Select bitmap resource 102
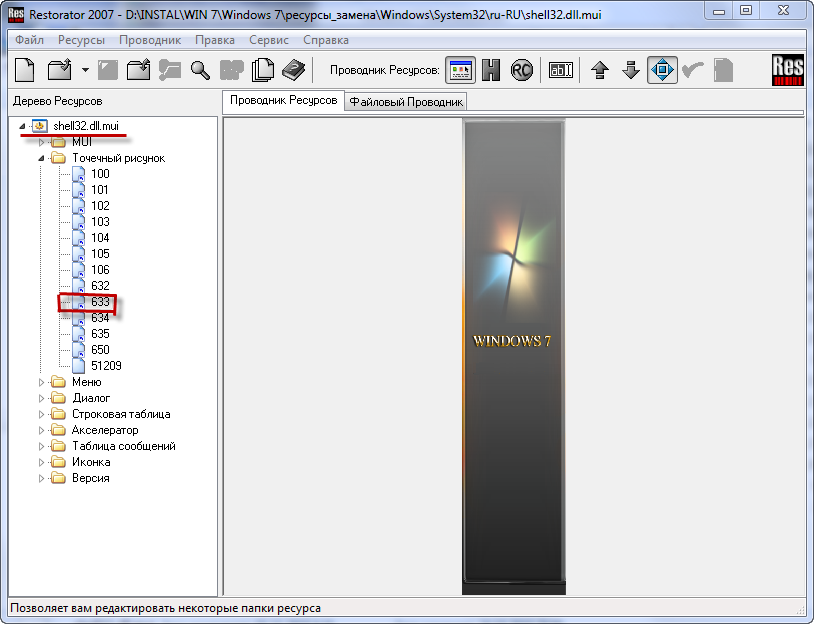 click(100, 206)
